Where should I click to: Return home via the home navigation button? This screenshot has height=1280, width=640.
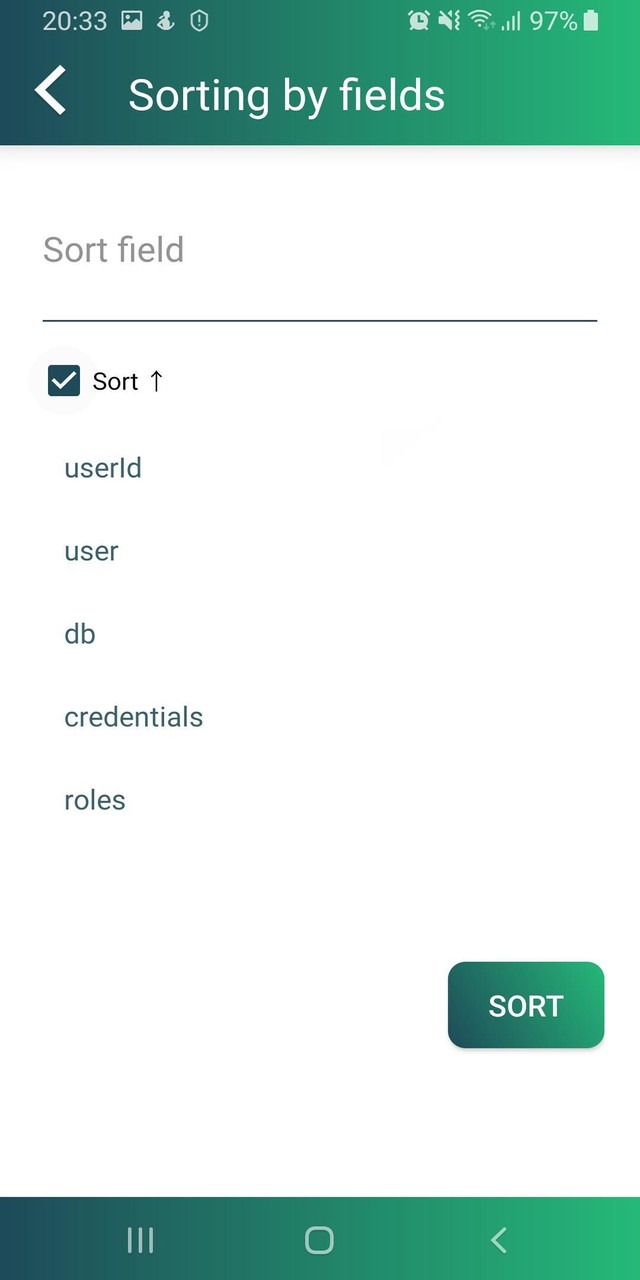point(319,1239)
